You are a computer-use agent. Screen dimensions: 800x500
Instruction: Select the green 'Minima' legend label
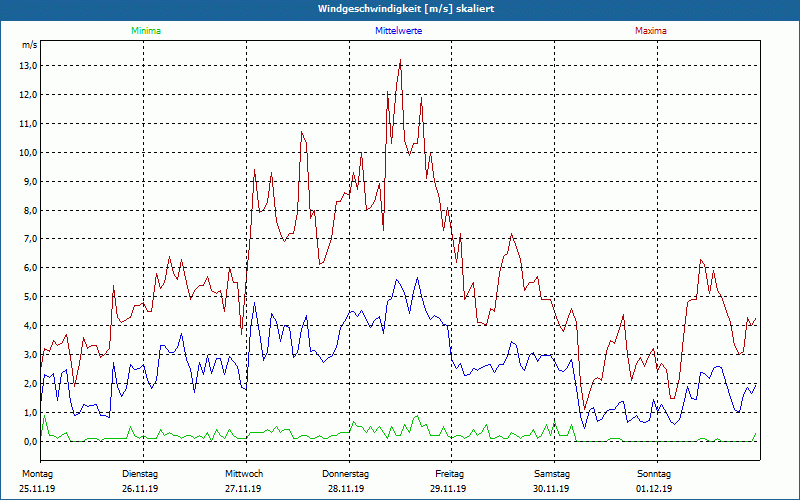click(146, 31)
